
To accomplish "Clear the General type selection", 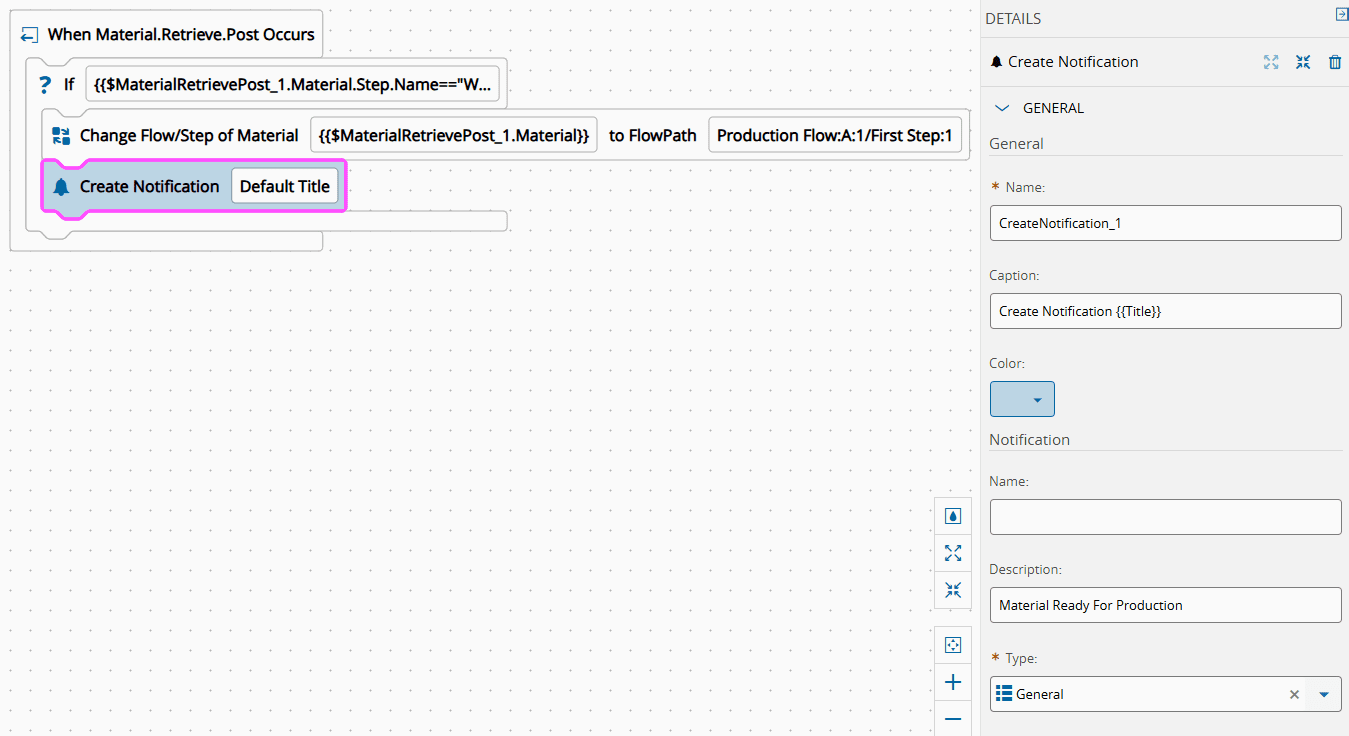I will point(1294,694).
